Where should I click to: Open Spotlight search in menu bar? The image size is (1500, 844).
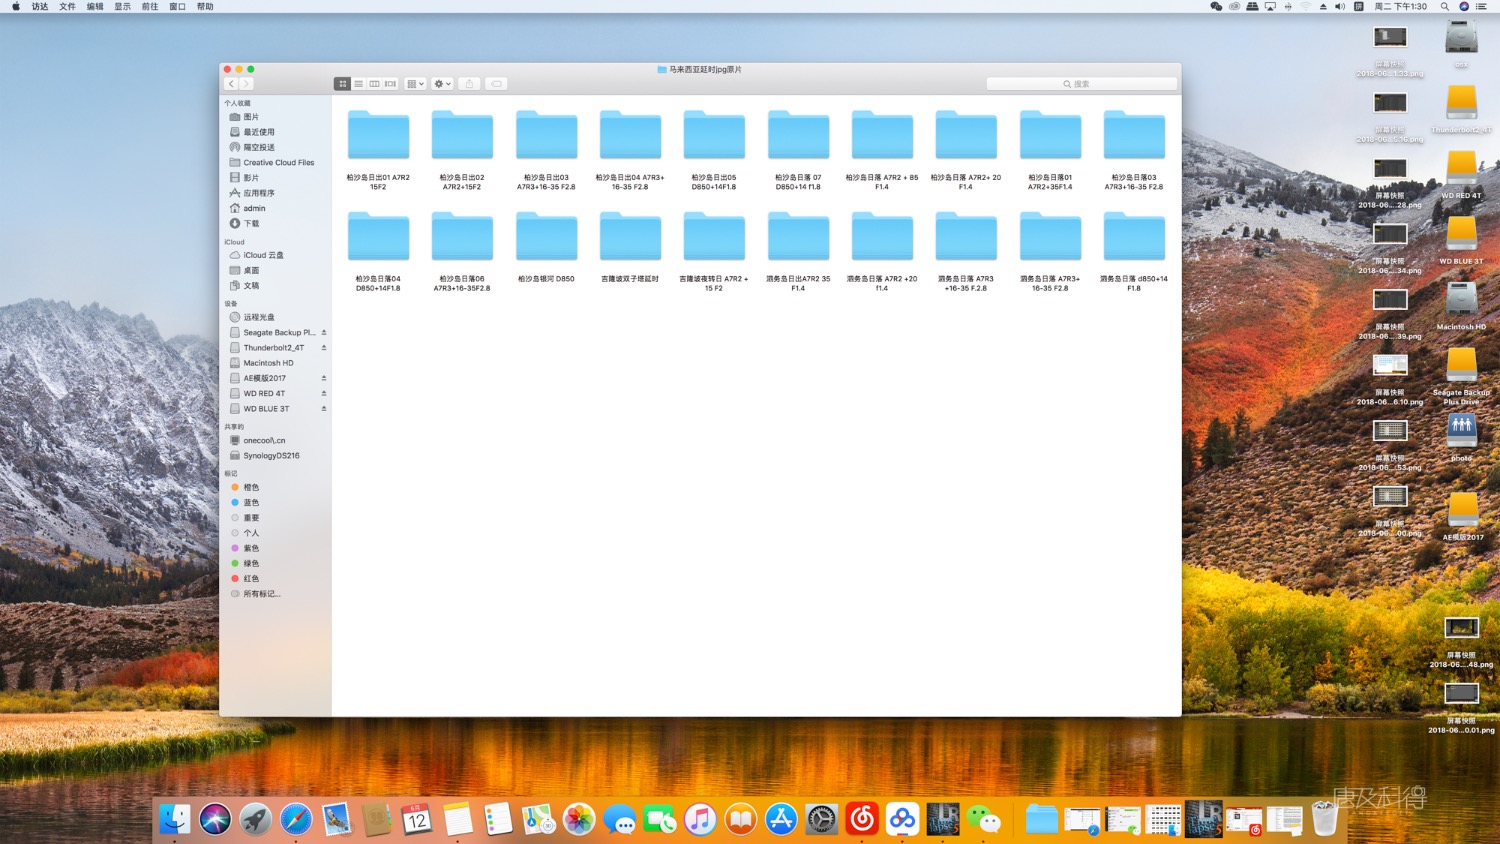click(x=1445, y=6)
